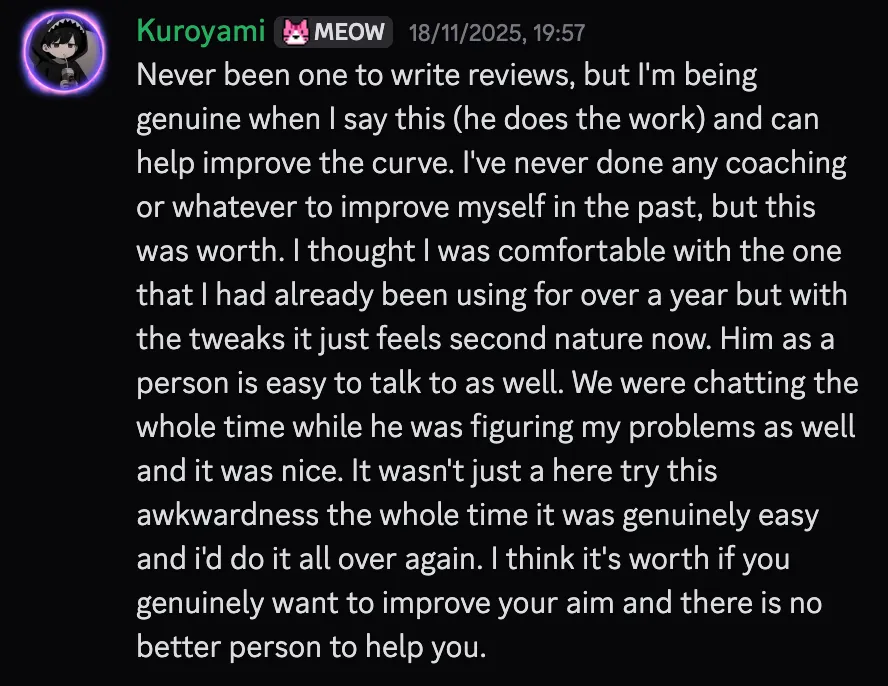Click the word "tweaks" in the review
Image resolution: width=888 pixels, height=686 pixels.
237,341
